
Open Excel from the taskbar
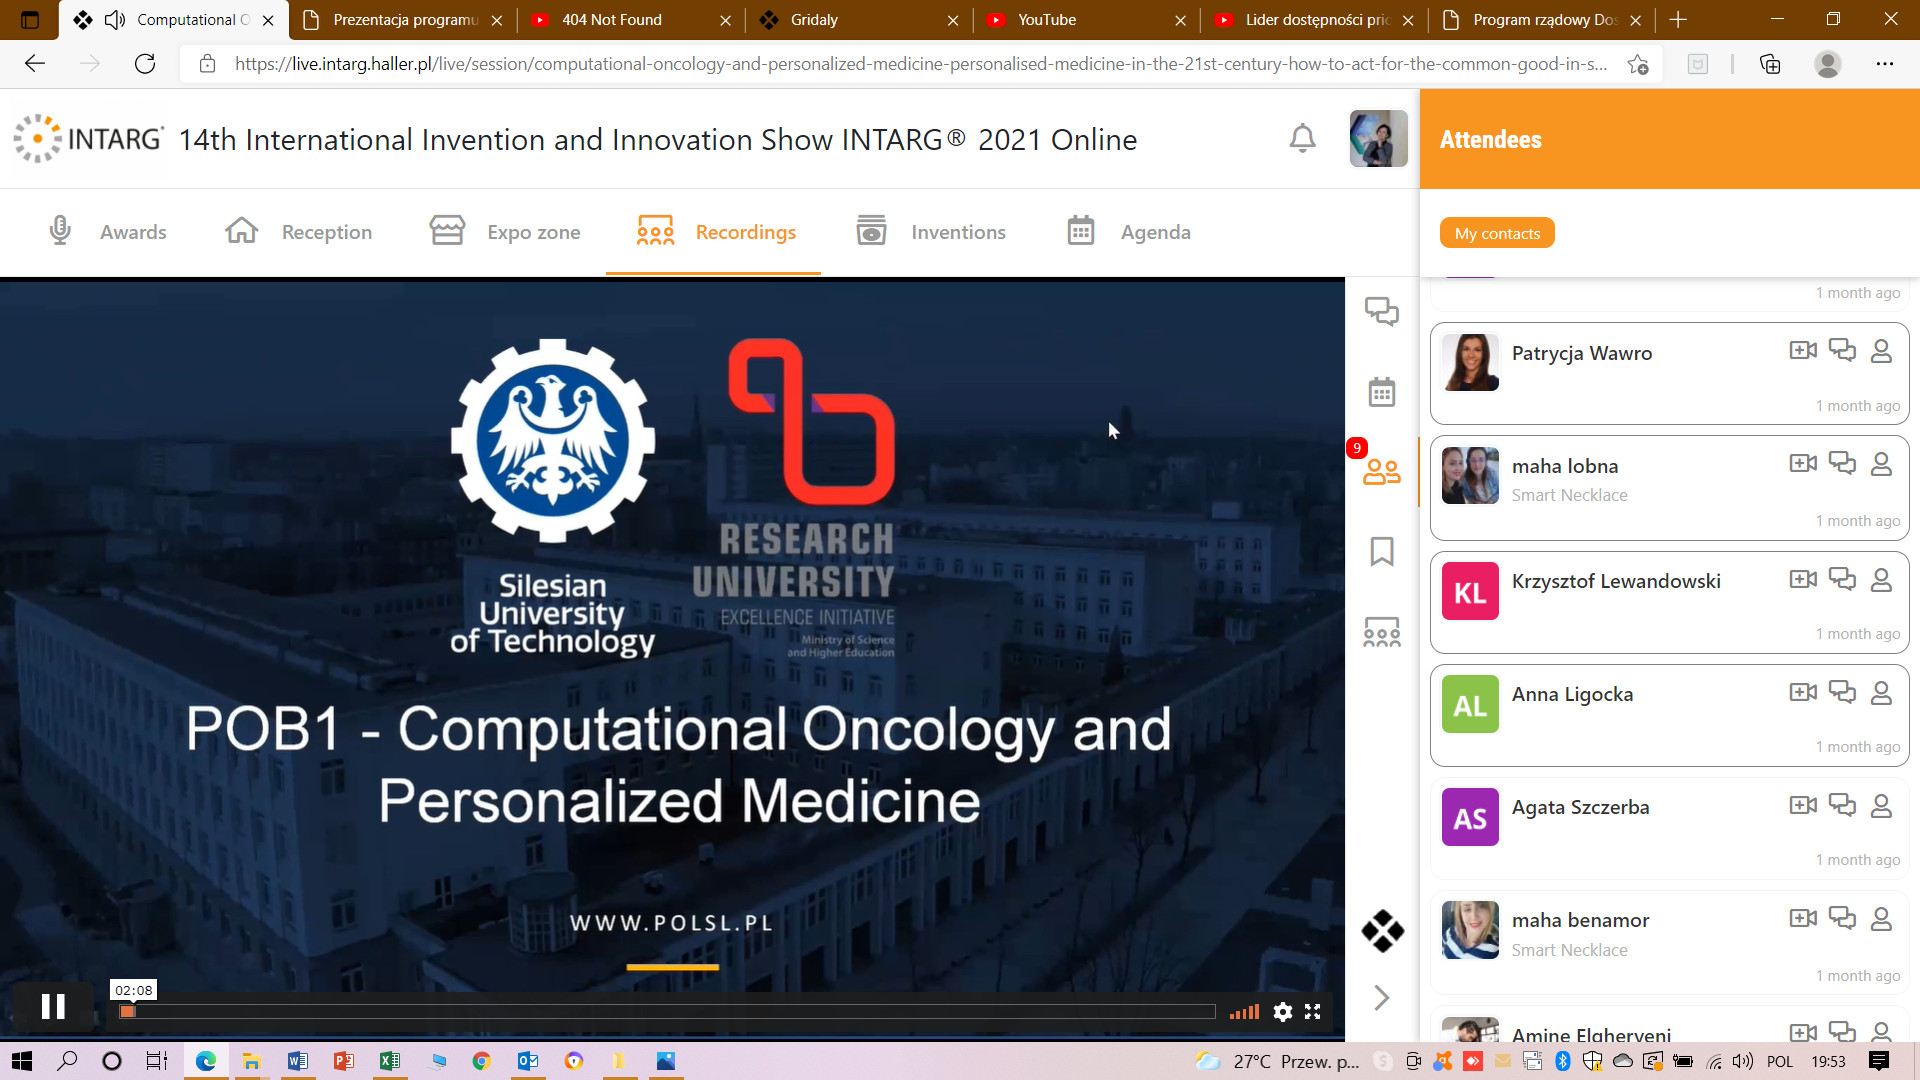[389, 1061]
